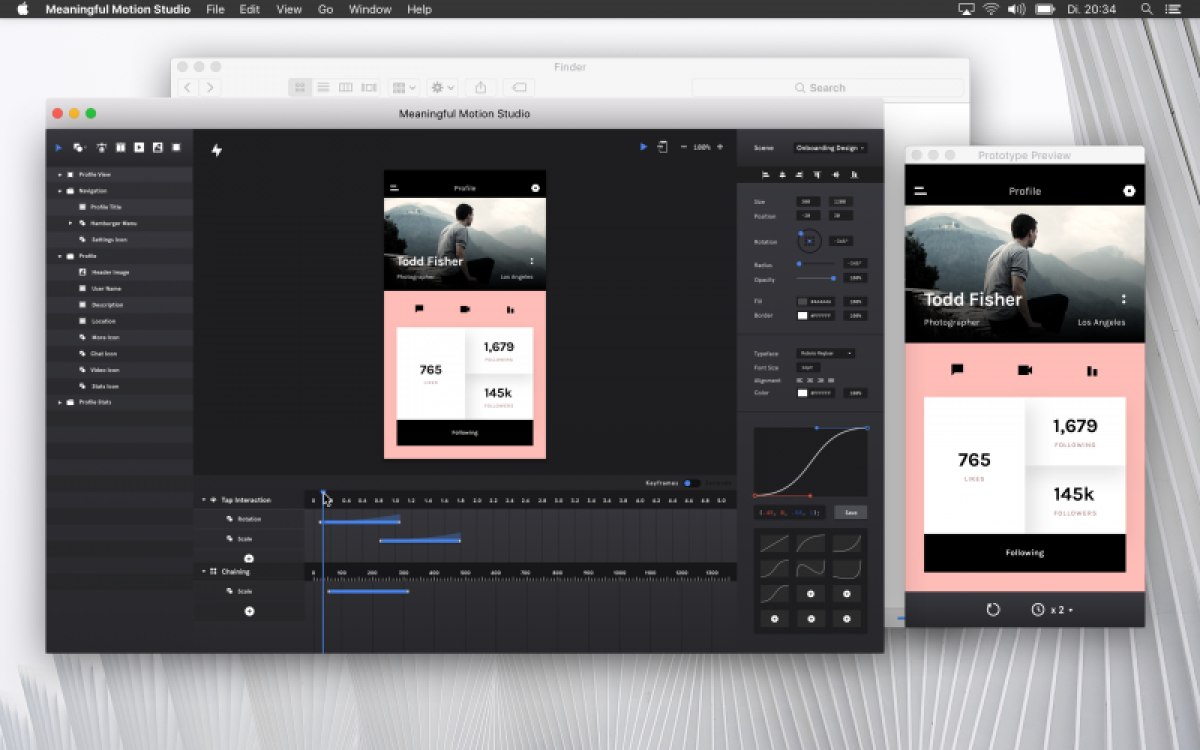Image resolution: width=1200 pixels, height=750 pixels.
Task: Click the Finder forward button
Action: pyautogui.click(x=209, y=88)
